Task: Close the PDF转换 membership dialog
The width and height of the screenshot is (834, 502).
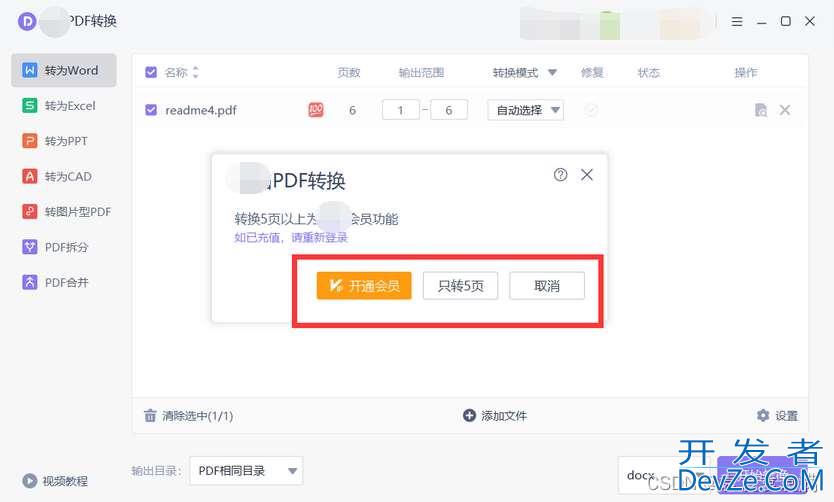Action: coord(587,174)
